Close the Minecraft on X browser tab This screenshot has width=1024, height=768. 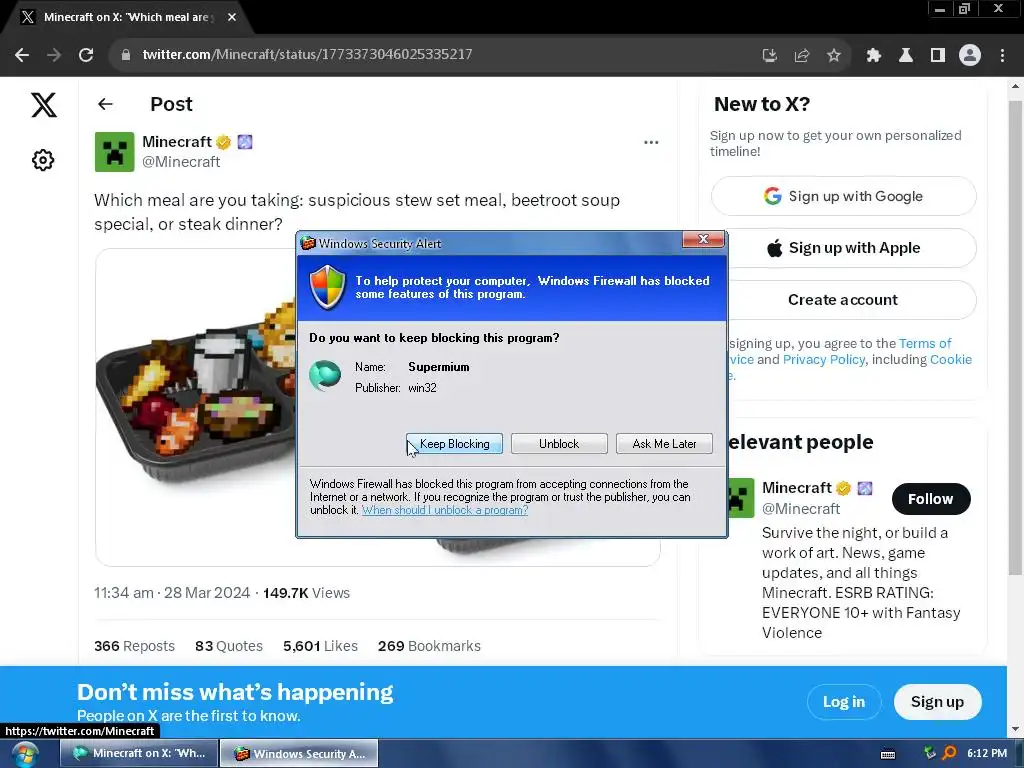click(232, 17)
